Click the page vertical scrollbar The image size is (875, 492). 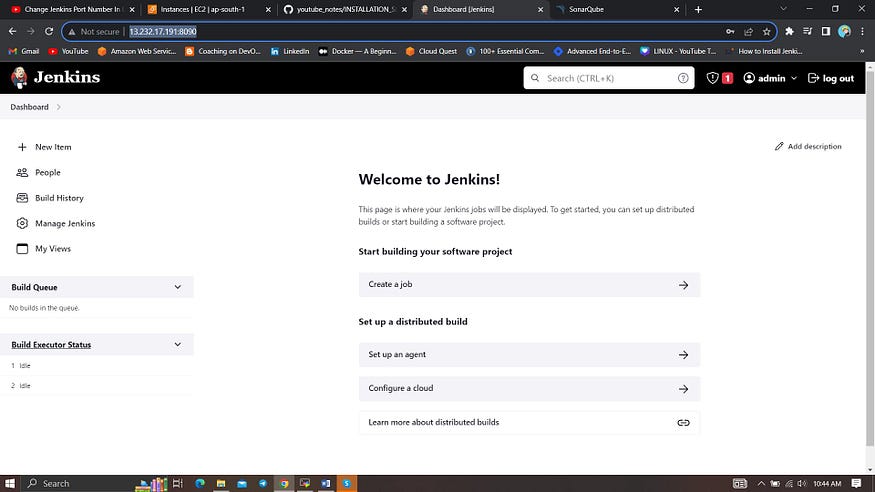pyautogui.click(x=870, y=258)
